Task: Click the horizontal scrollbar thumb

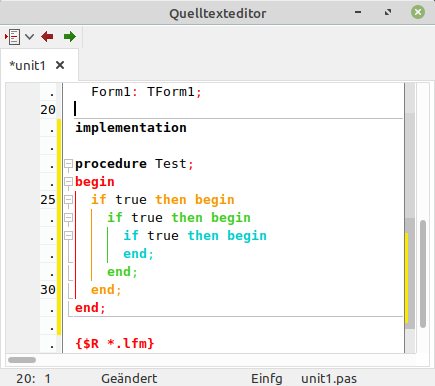Action: [x=22, y=360]
